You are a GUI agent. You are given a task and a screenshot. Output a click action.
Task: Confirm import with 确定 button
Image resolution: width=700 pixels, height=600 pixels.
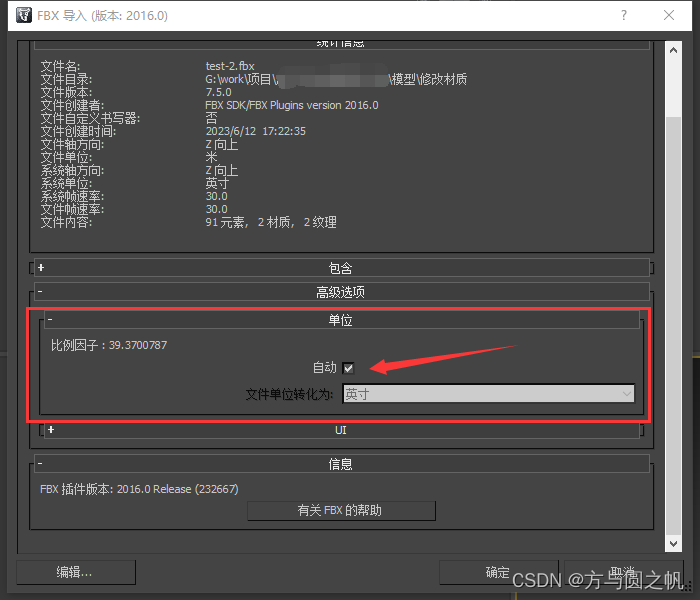click(x=497, y=572)
